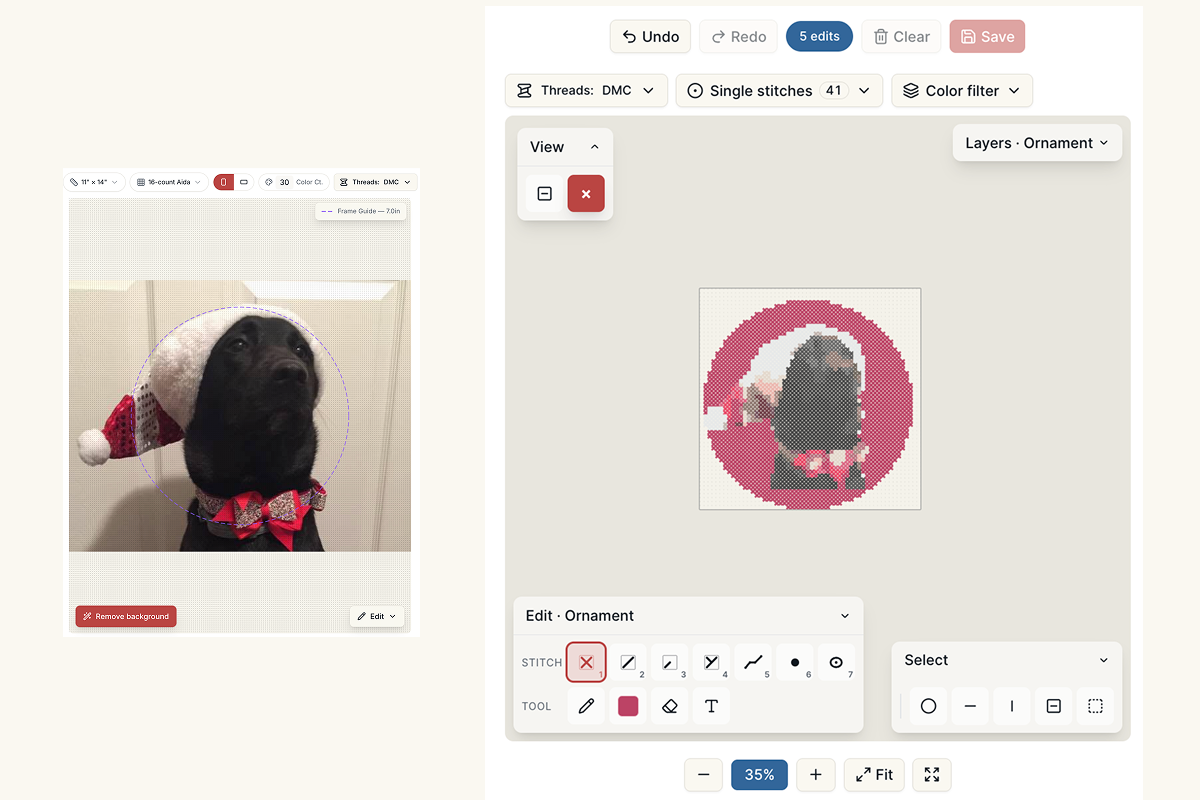The height and width of the screenshot is (800, 1200).
Task: Set landscape orientation in the left panel
Action: point(244,182)
